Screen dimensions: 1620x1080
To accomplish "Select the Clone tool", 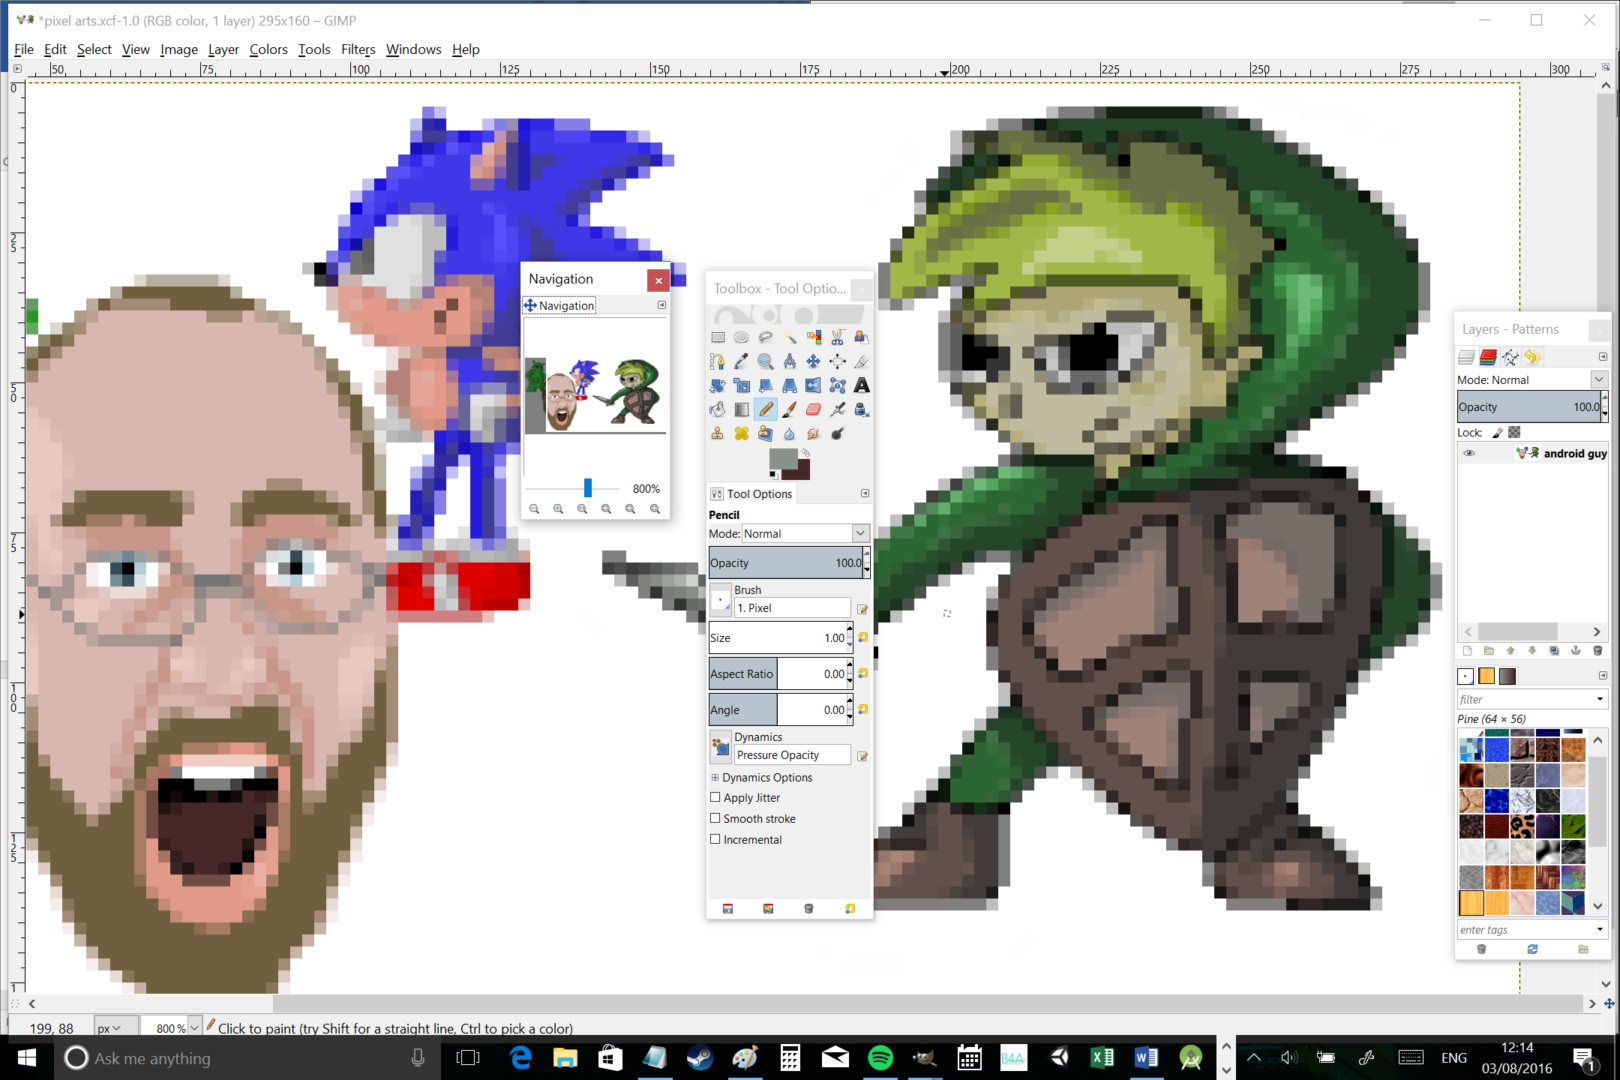I will click(x=718, y=433).
